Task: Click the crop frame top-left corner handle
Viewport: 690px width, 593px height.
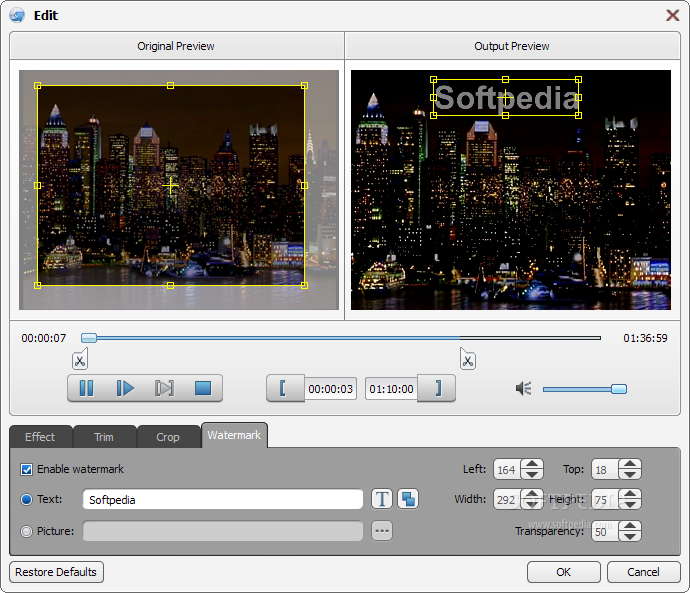Action: (x=37, y=85)
